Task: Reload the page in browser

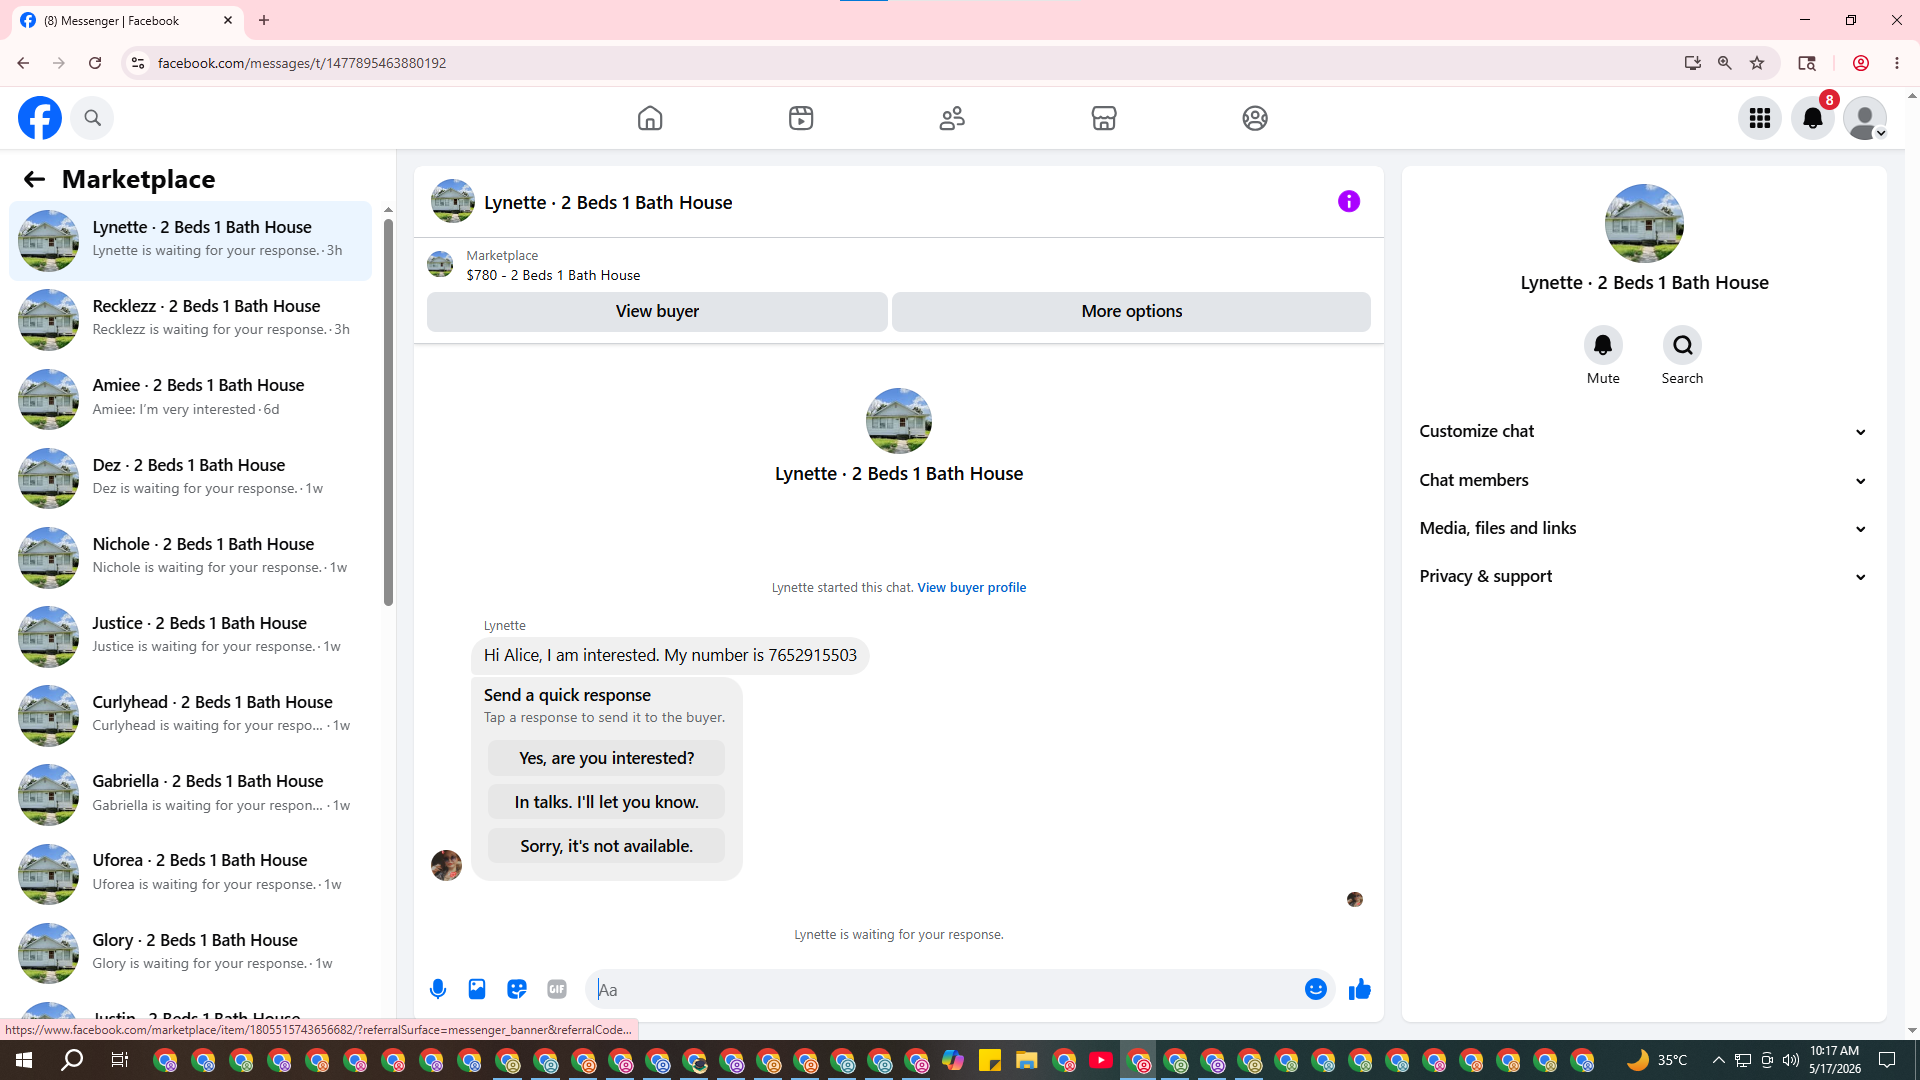Action: point(95,63)
